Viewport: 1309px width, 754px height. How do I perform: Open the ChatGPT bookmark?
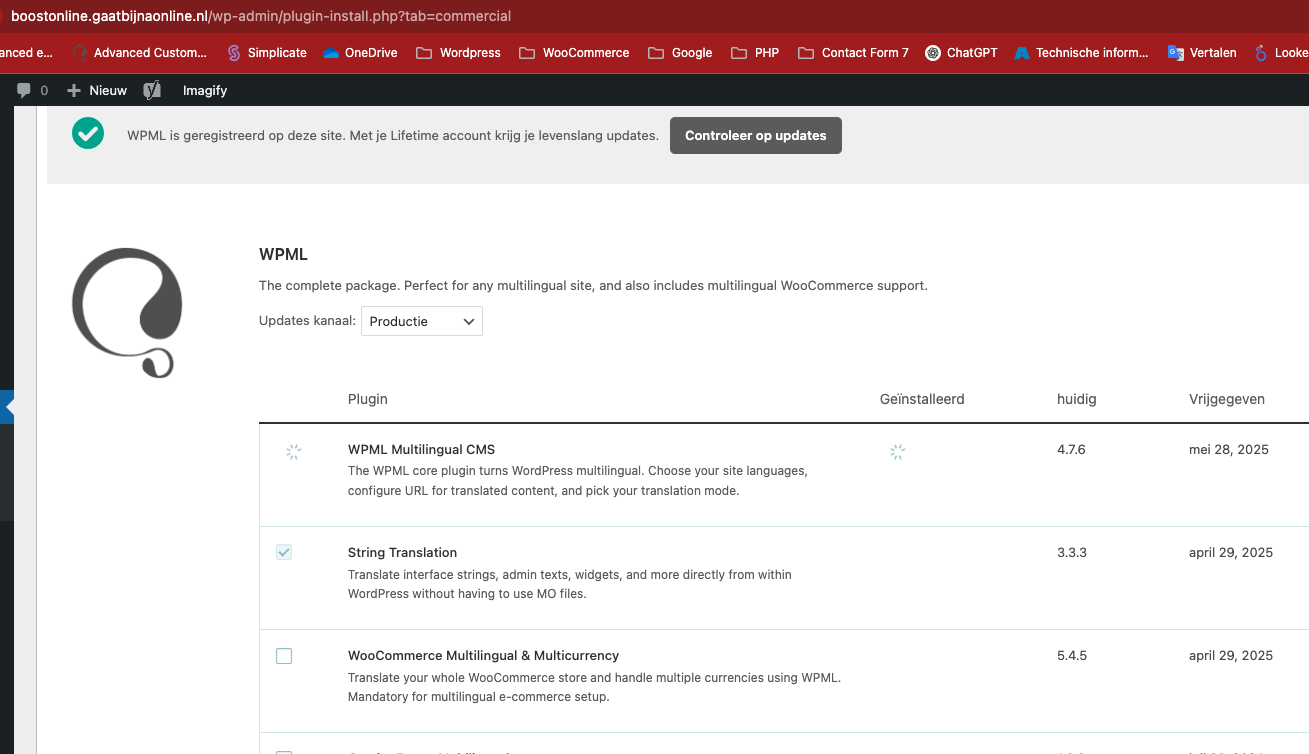[961, 52]
